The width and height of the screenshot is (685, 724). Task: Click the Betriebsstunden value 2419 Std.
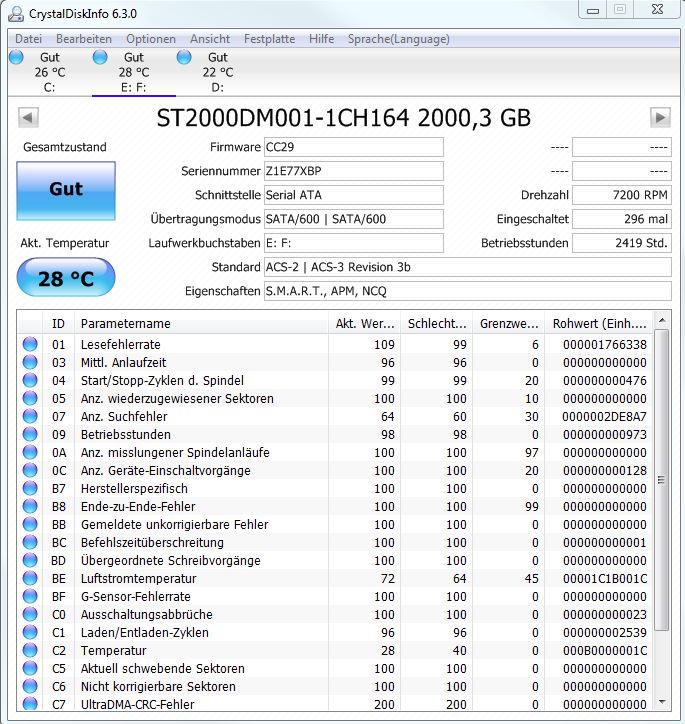click(x=622, y=243)
